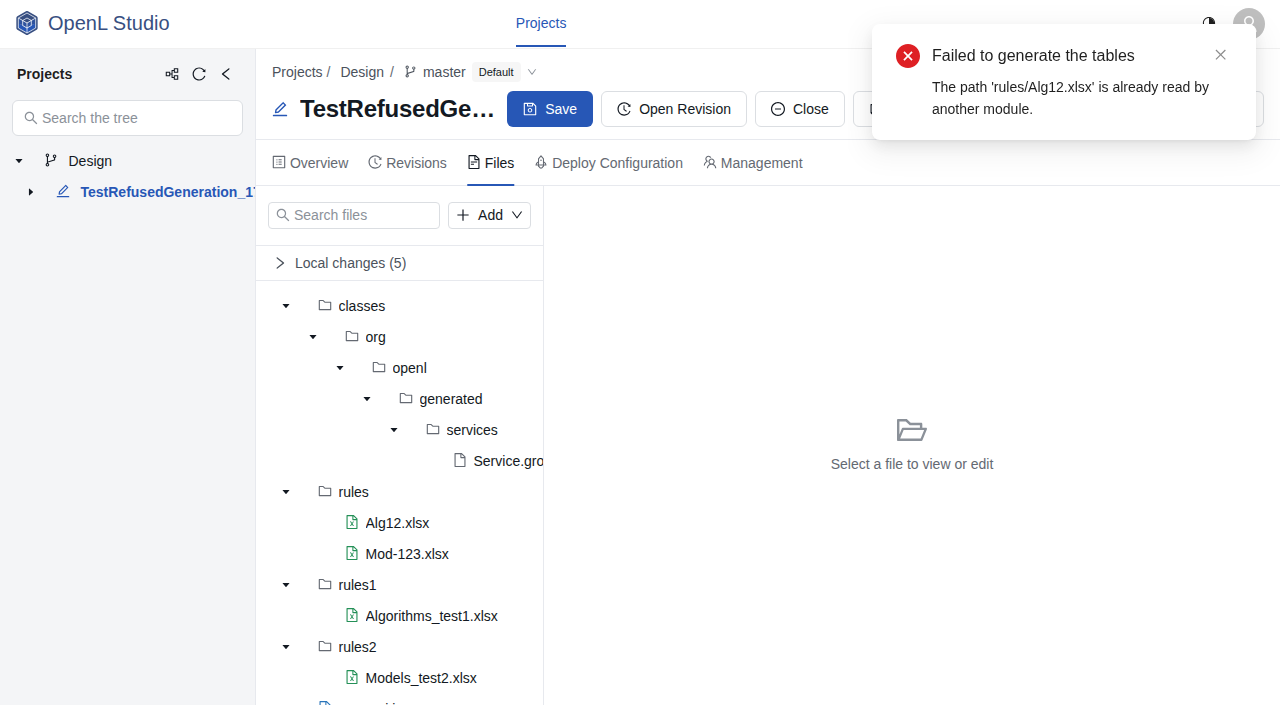
Task: Collapse the openl folder
Action: pos(340,368)
